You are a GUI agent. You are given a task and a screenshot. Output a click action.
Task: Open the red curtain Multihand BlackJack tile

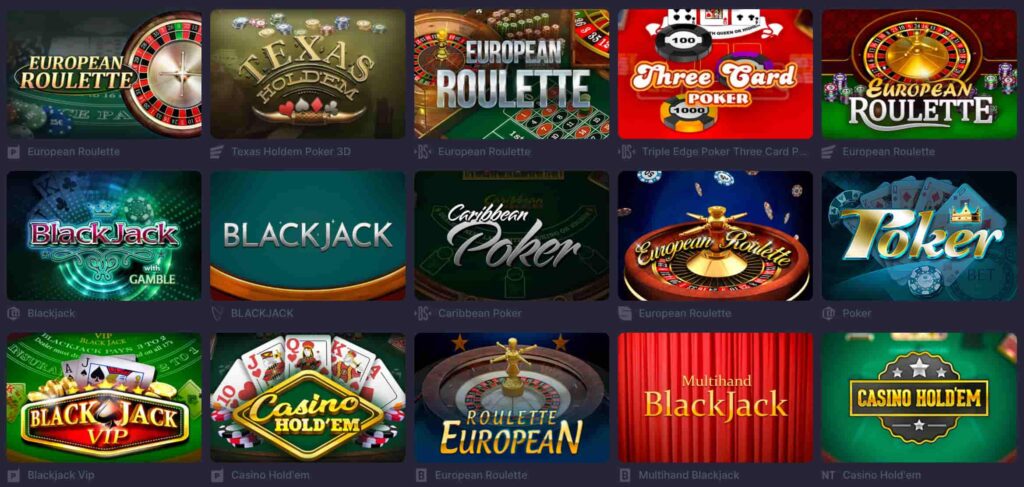point(715,398)
